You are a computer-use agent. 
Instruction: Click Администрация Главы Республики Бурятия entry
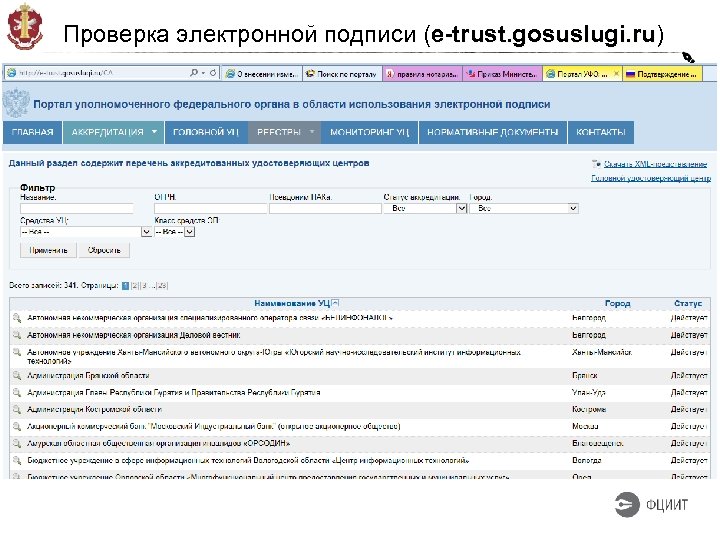click(174, 393)
